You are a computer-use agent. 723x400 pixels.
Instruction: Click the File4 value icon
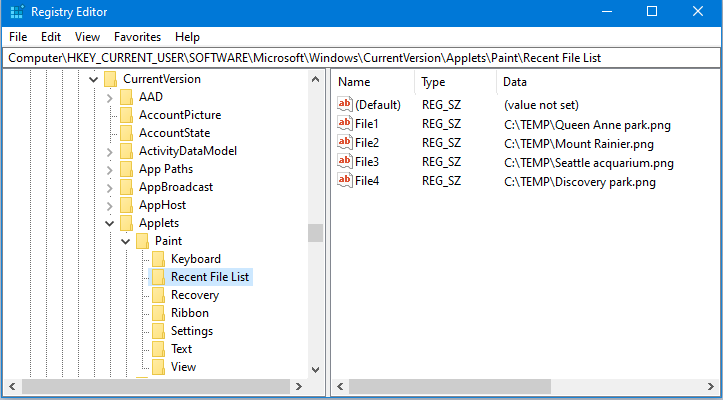tap(345, 181)
